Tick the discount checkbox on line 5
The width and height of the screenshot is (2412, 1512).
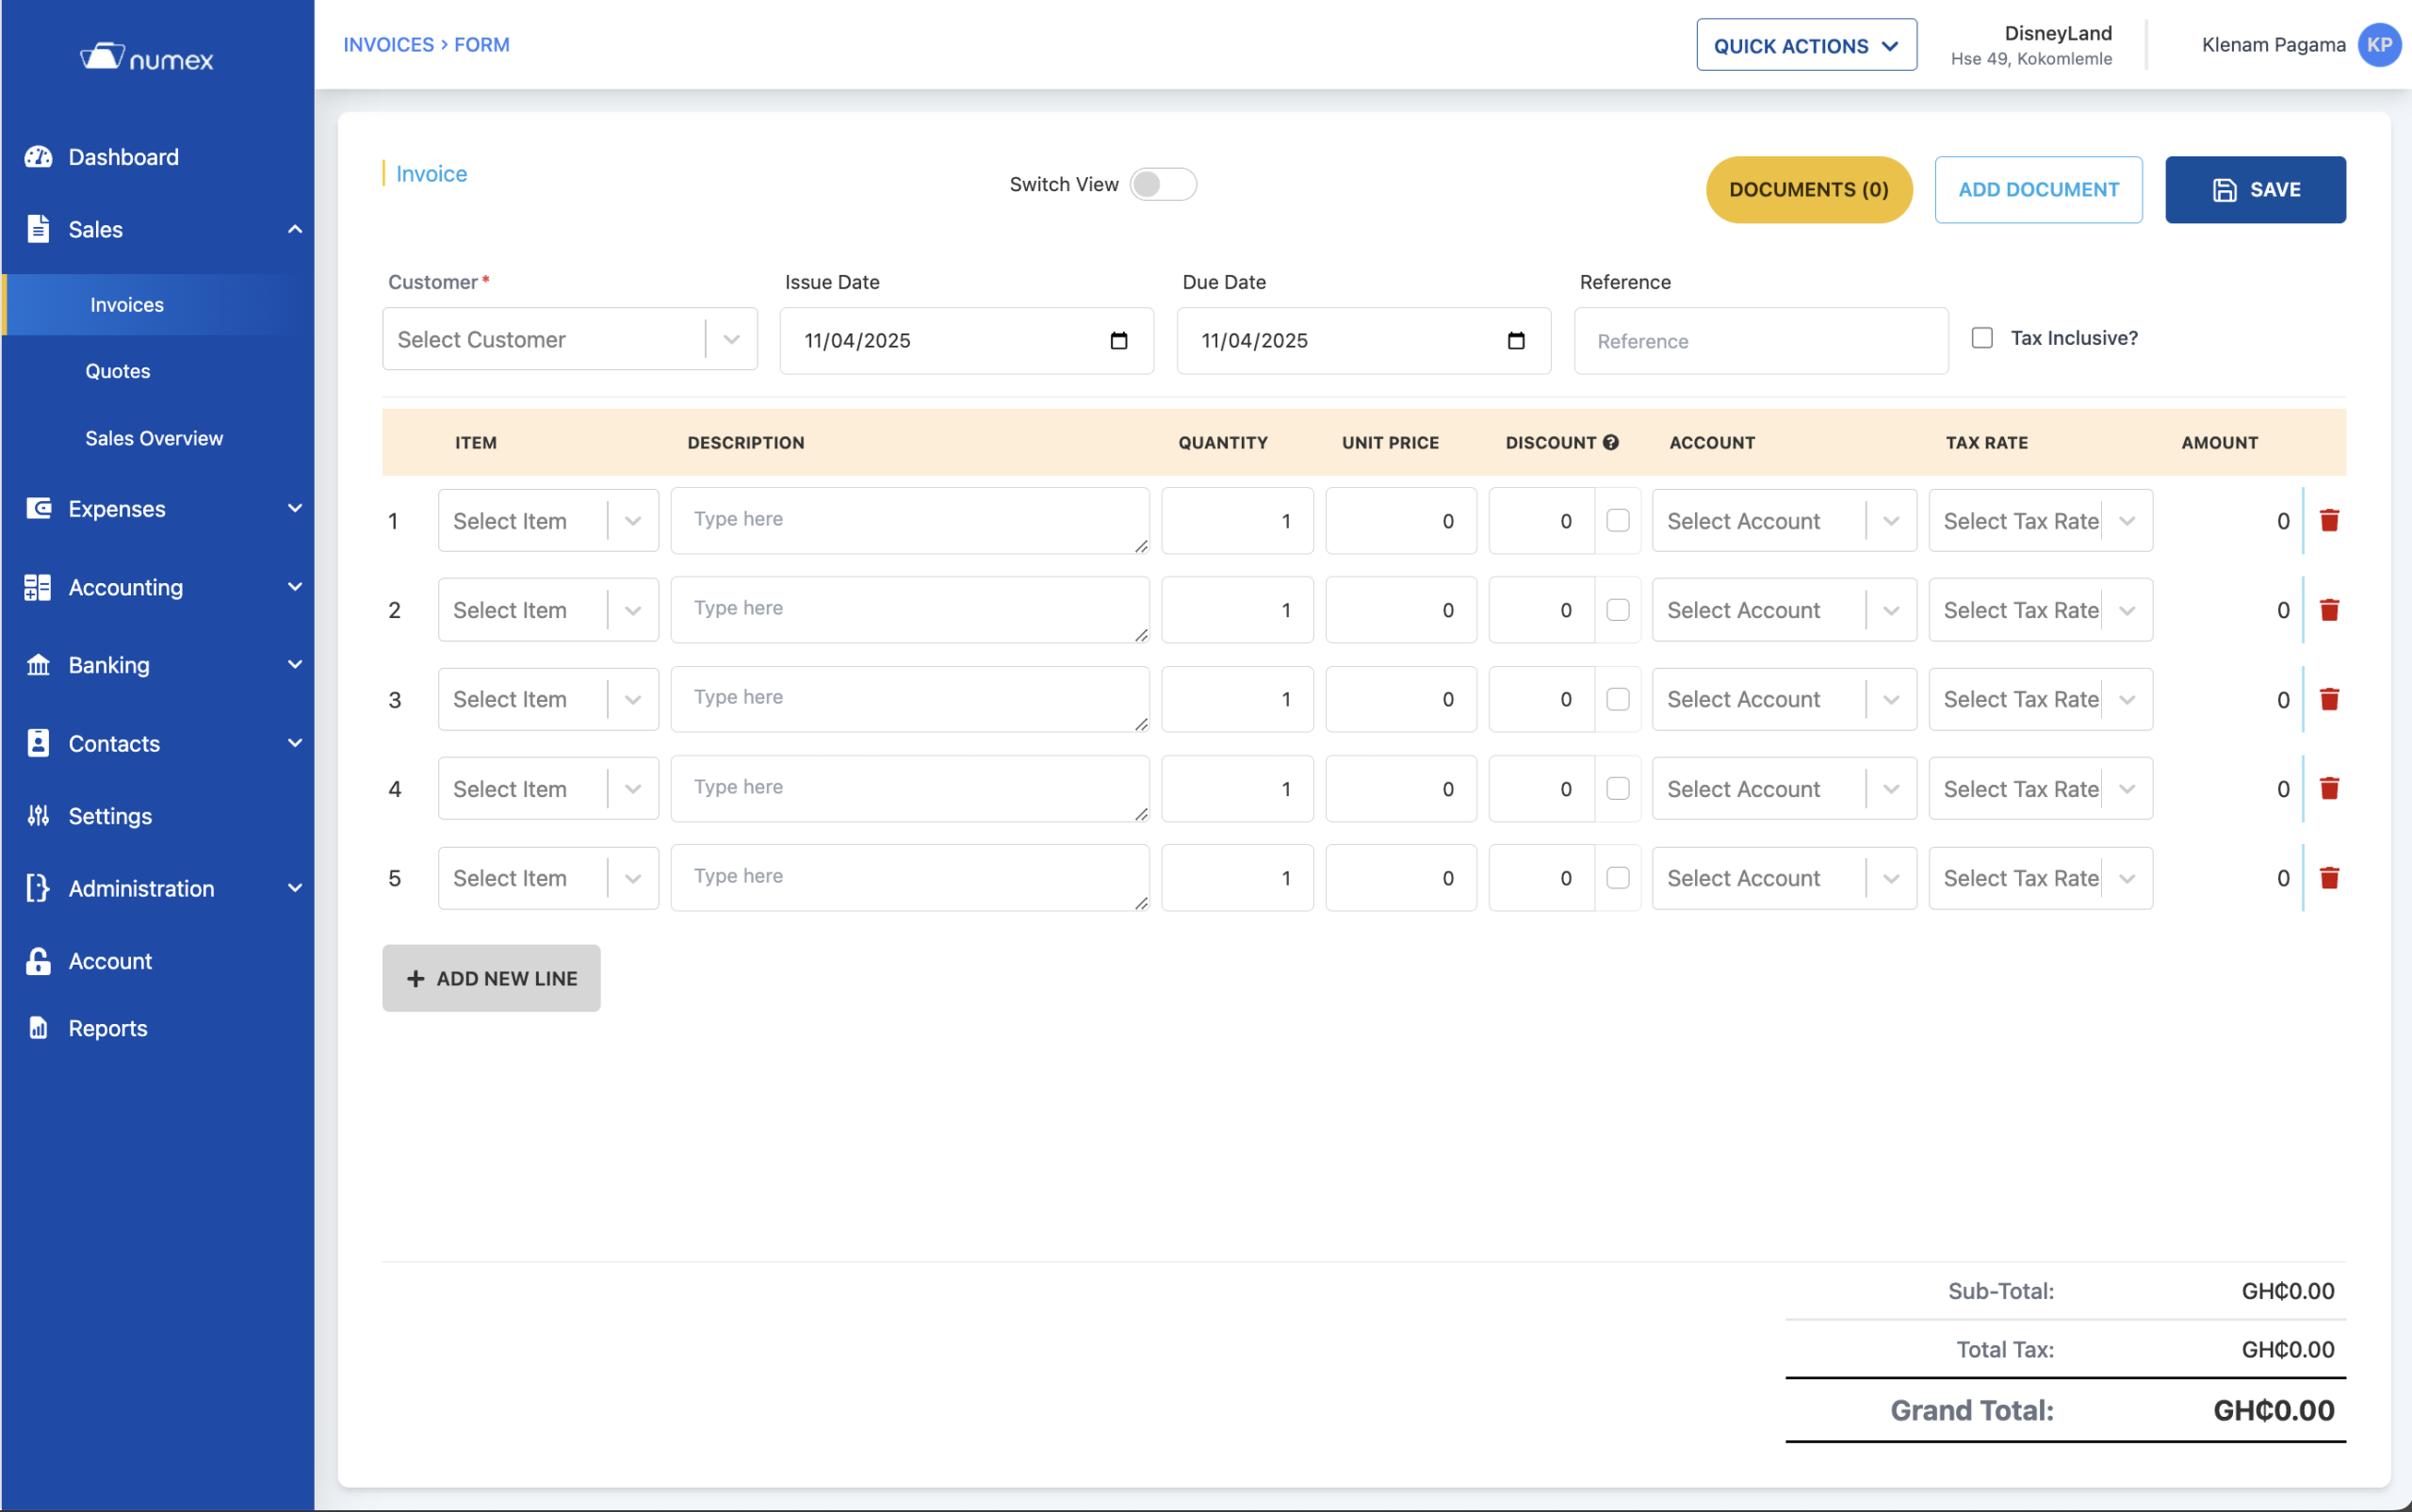[x=1618, y=878]
